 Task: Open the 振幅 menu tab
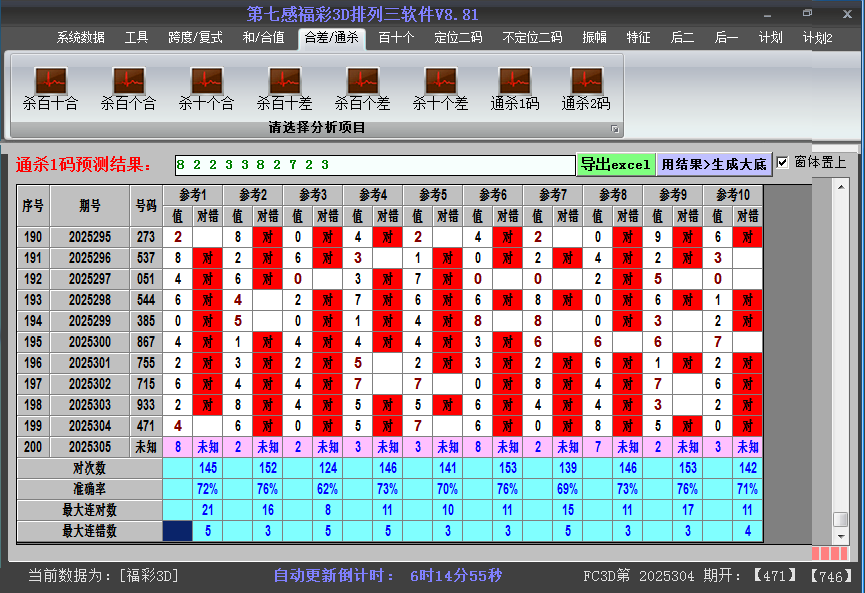[594, 38]
